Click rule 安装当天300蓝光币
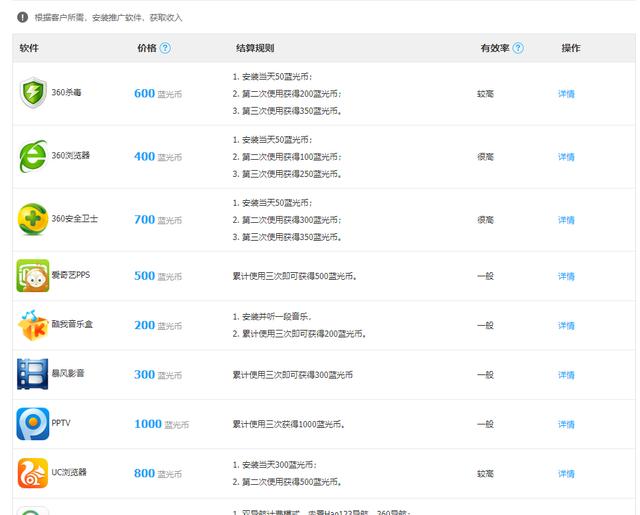 (x=275, y=465)
